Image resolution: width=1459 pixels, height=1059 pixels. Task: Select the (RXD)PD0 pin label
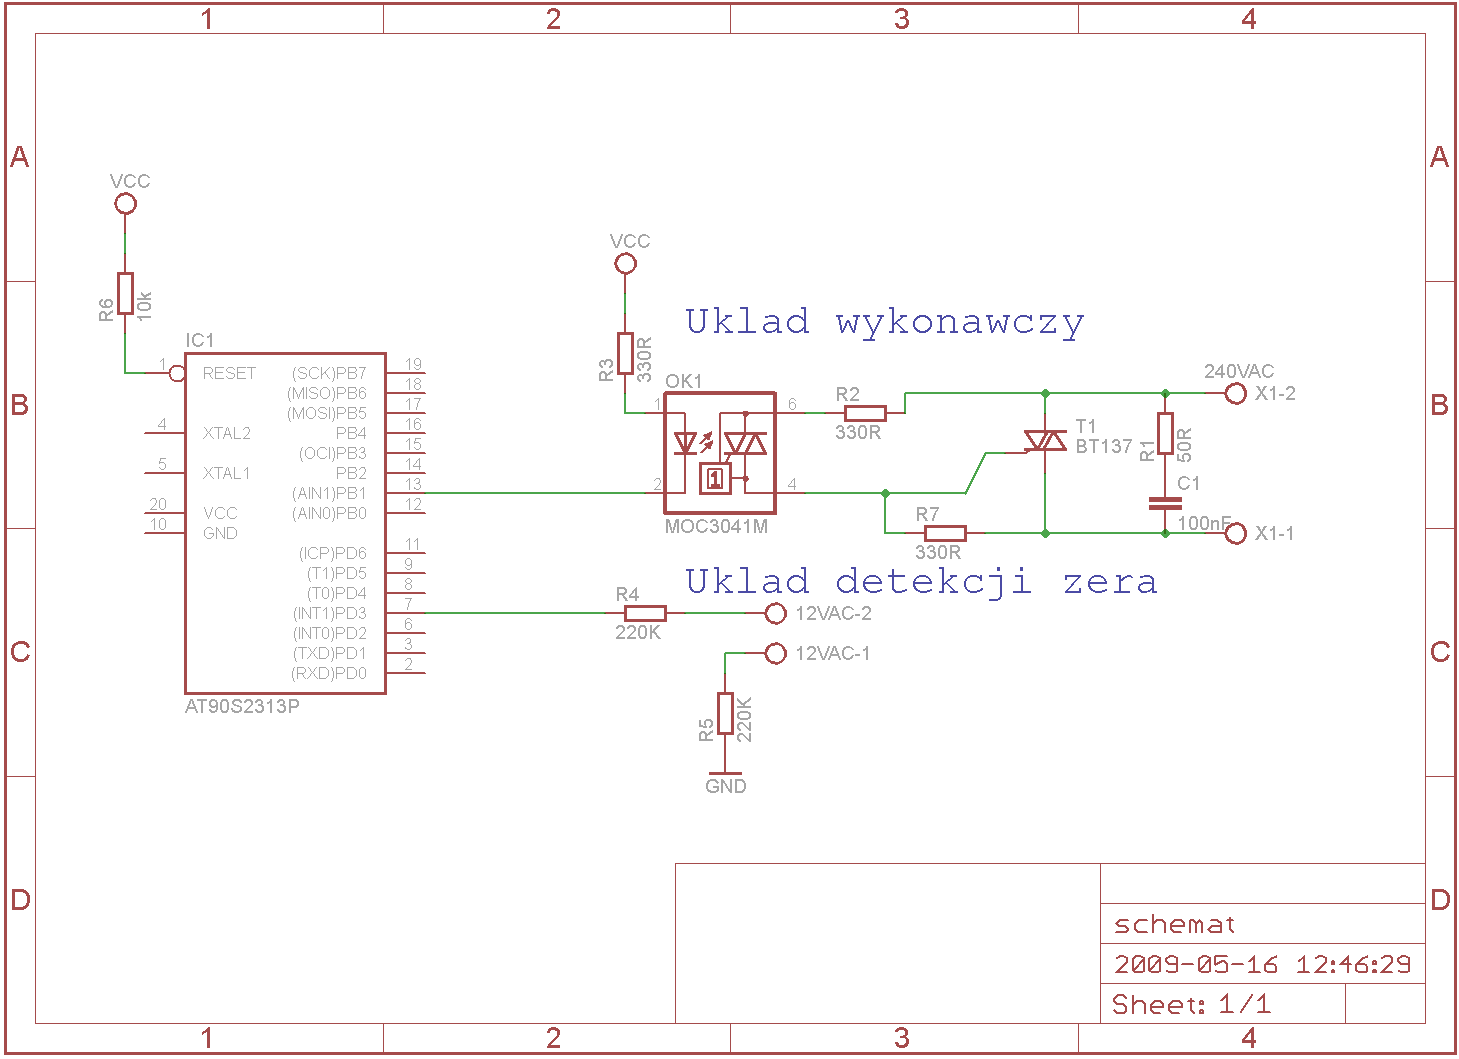[329, 673]
